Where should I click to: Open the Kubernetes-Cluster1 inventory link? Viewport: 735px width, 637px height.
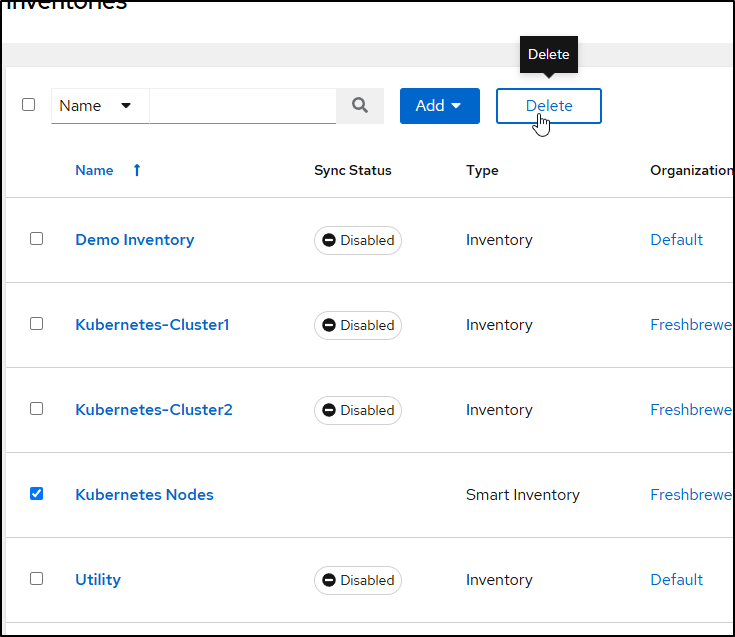(x=152, y=324)
